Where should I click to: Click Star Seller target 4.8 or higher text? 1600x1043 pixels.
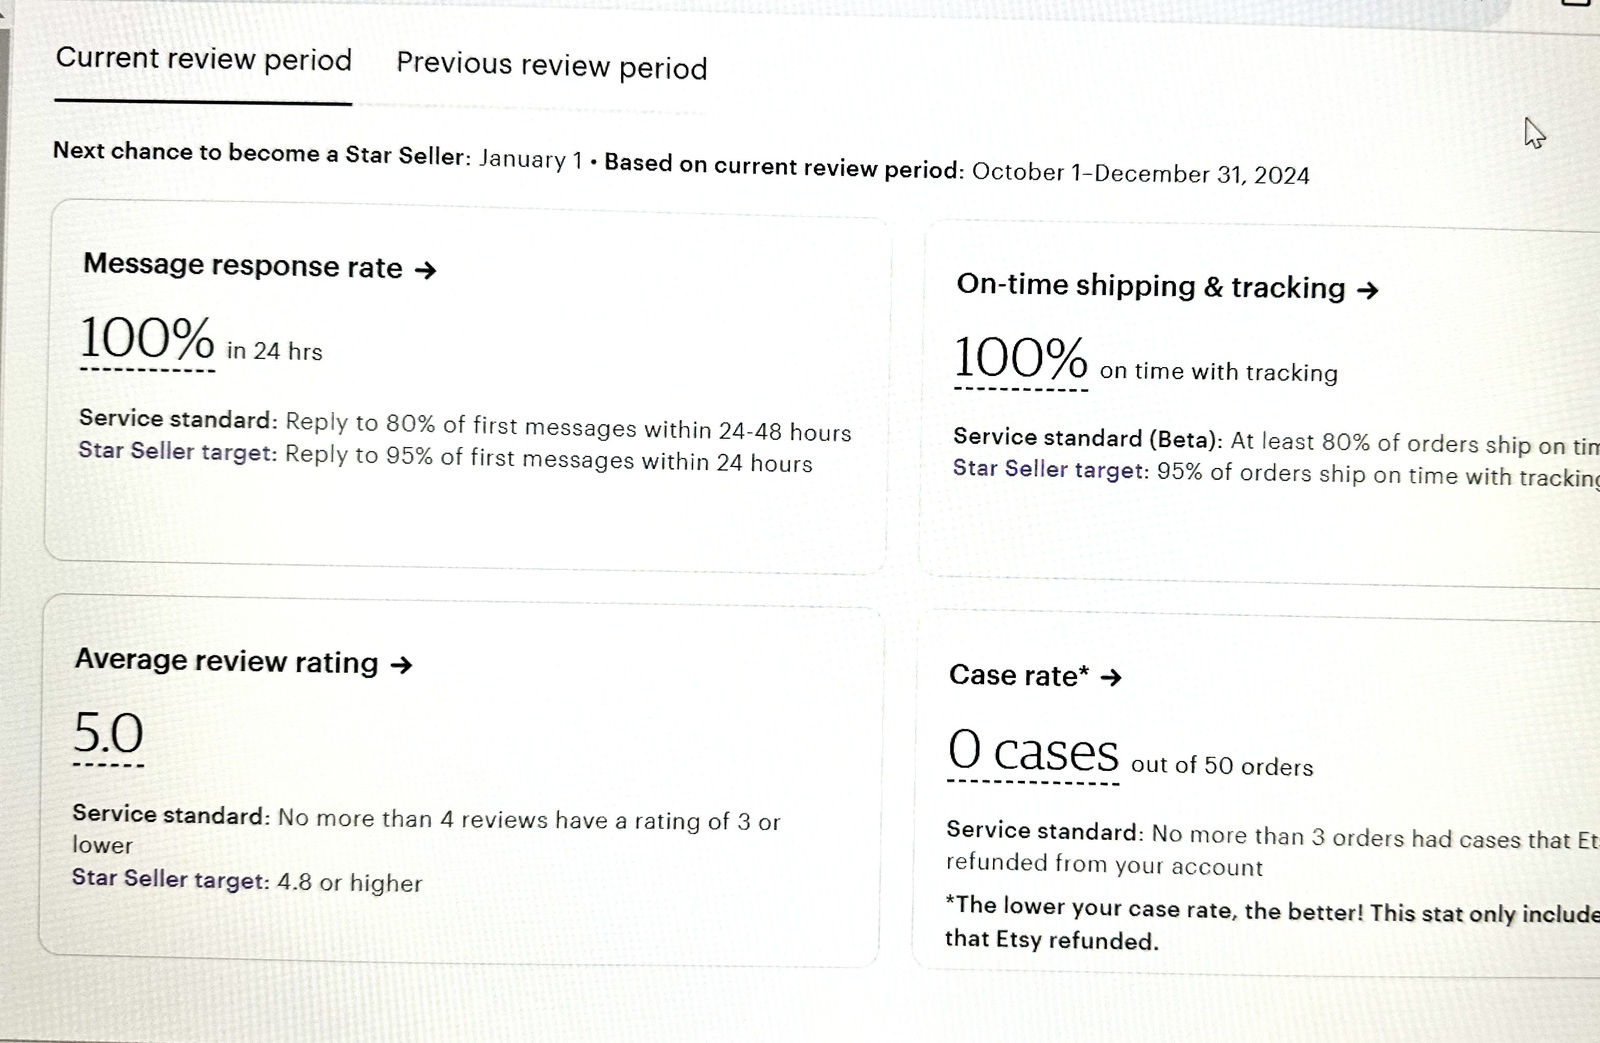247,881
